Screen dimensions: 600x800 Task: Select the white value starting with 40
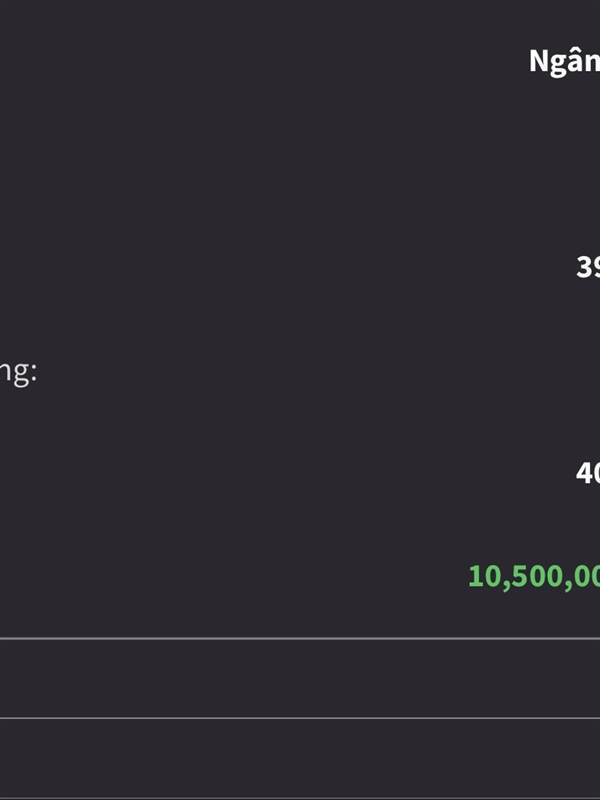point(588,473)
